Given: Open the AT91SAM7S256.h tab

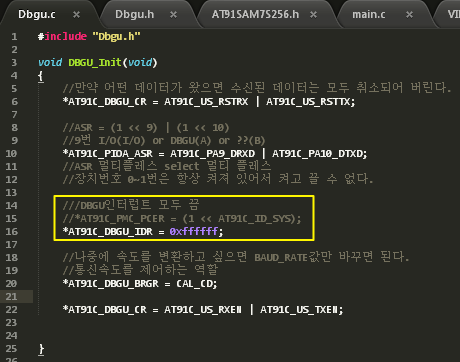Looking at the screenshot, I should (255, 14).
